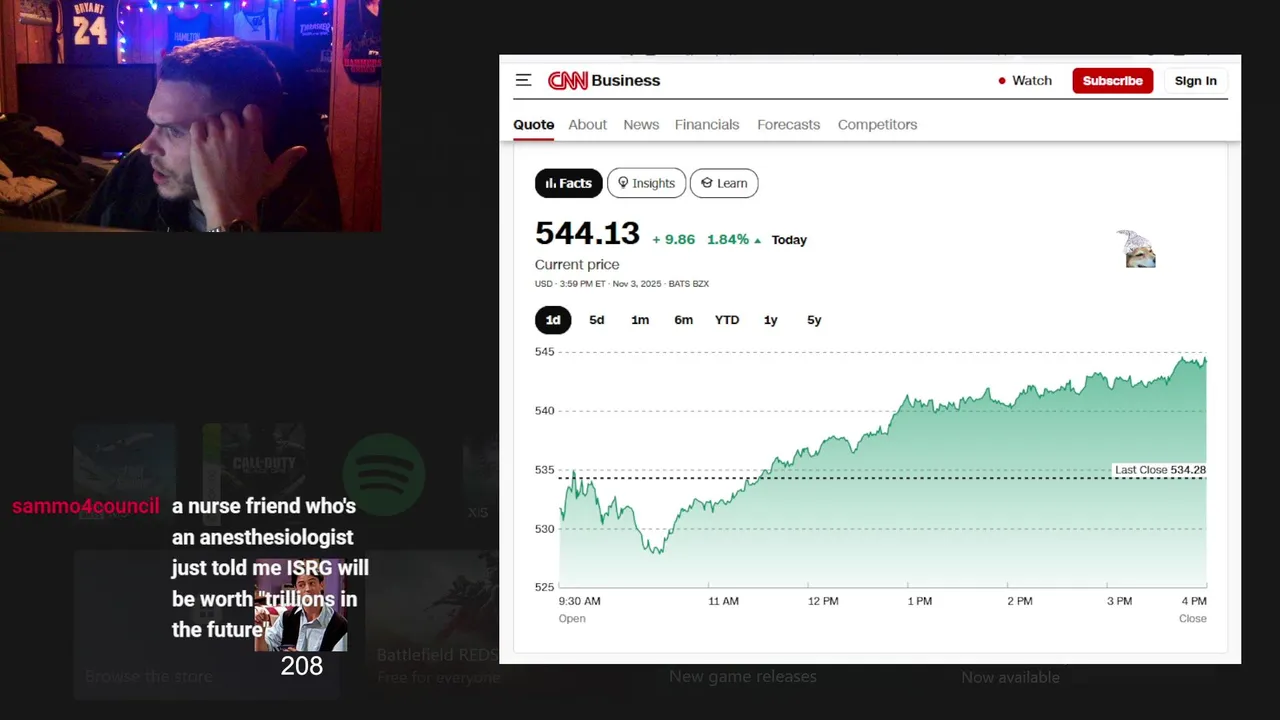Select the 1y chart range
The width and height of the screenshot is (1280, 720).
tap(771, 320)
